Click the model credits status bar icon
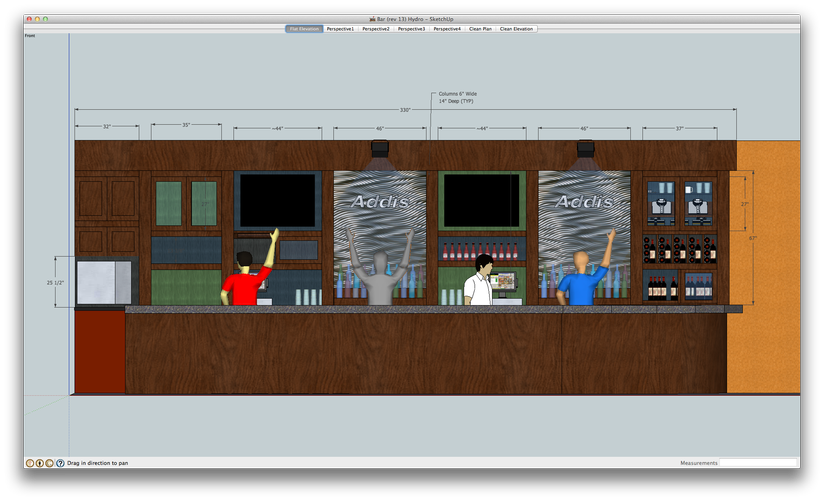 pyautogui.click(x=39, y=463)
